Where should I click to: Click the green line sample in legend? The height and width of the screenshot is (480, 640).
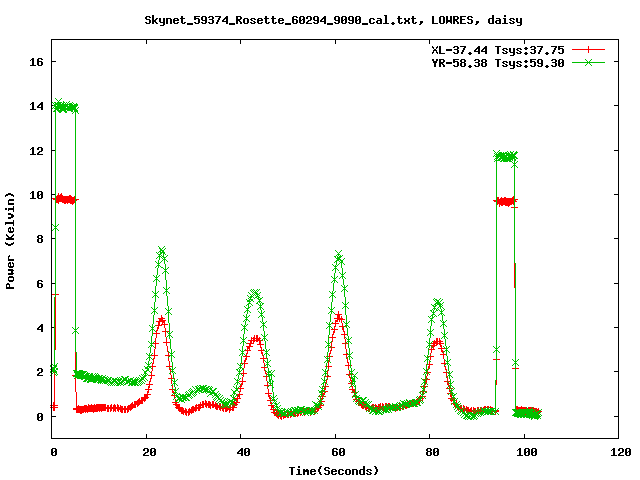[x=588, y=62]
